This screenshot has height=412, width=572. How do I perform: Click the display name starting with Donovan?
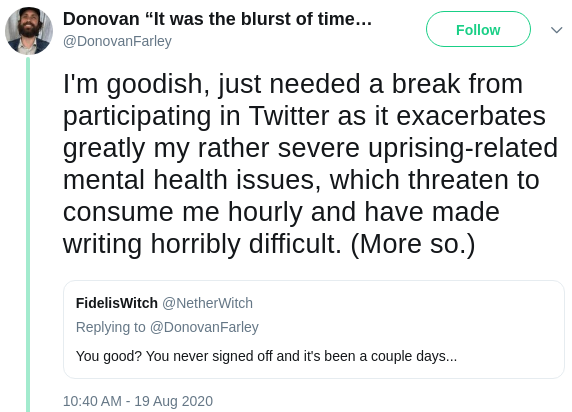pyautogui.click(x=217, y=19)
